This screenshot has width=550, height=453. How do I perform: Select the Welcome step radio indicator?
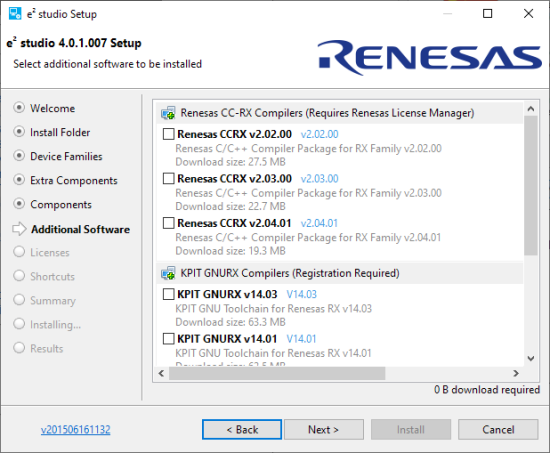tap(19, 108)
